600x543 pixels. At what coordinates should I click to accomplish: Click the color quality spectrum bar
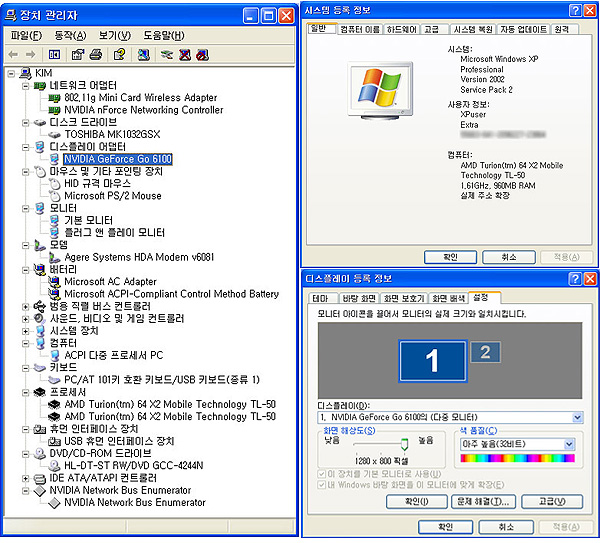click(517, 458)
